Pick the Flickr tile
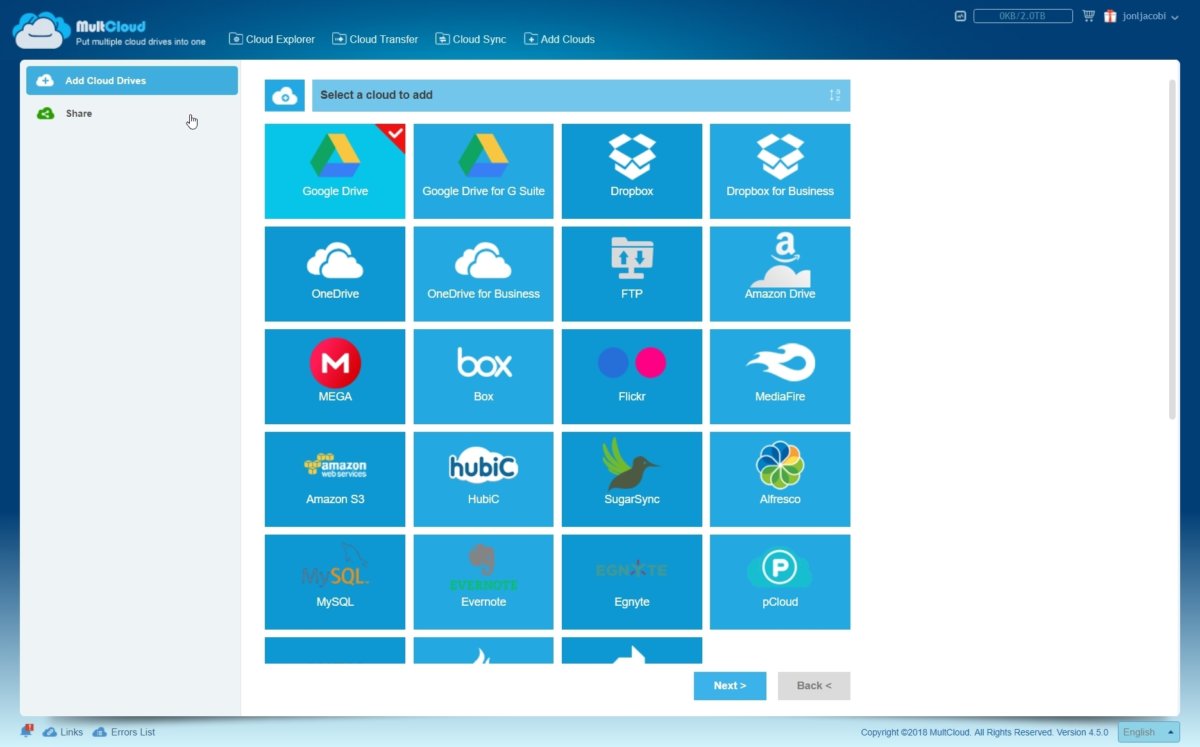 tap(632, 377)
